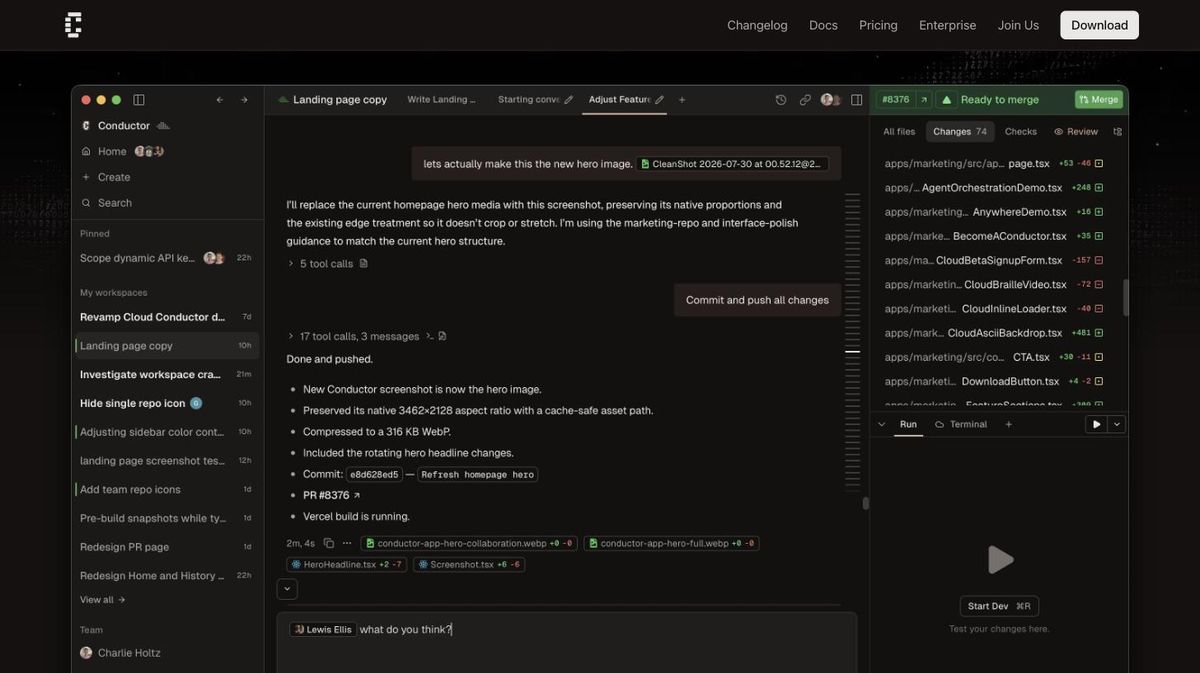
Task: Open PR #8376 external arrow icon
Action: click(x=924, y=100)
